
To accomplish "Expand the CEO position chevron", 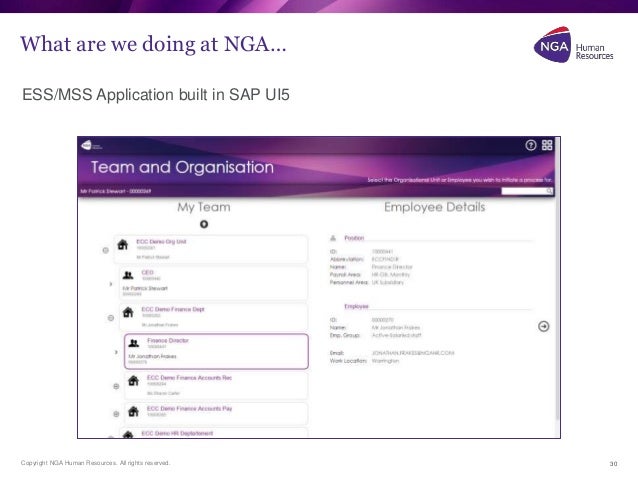I will (x=111, y=284).
